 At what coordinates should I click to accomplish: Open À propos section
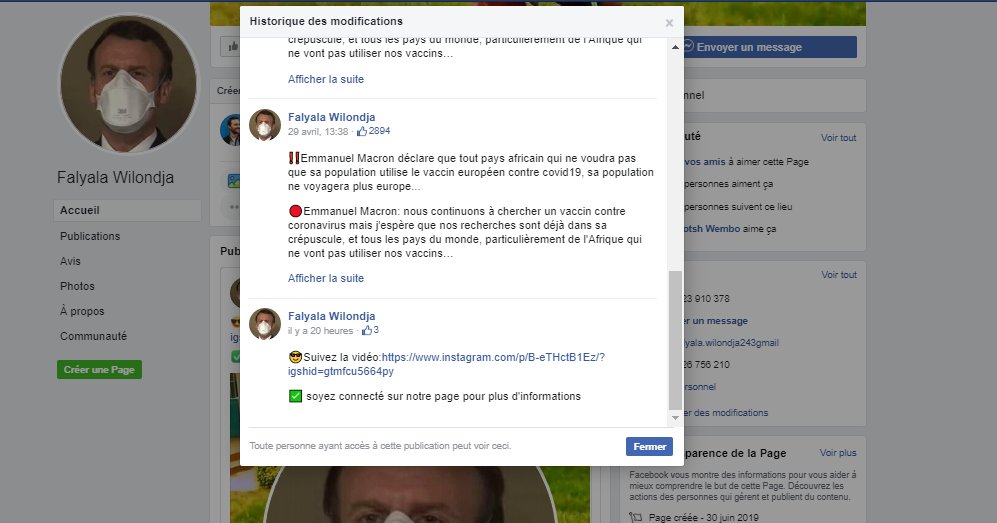(82, 311)
